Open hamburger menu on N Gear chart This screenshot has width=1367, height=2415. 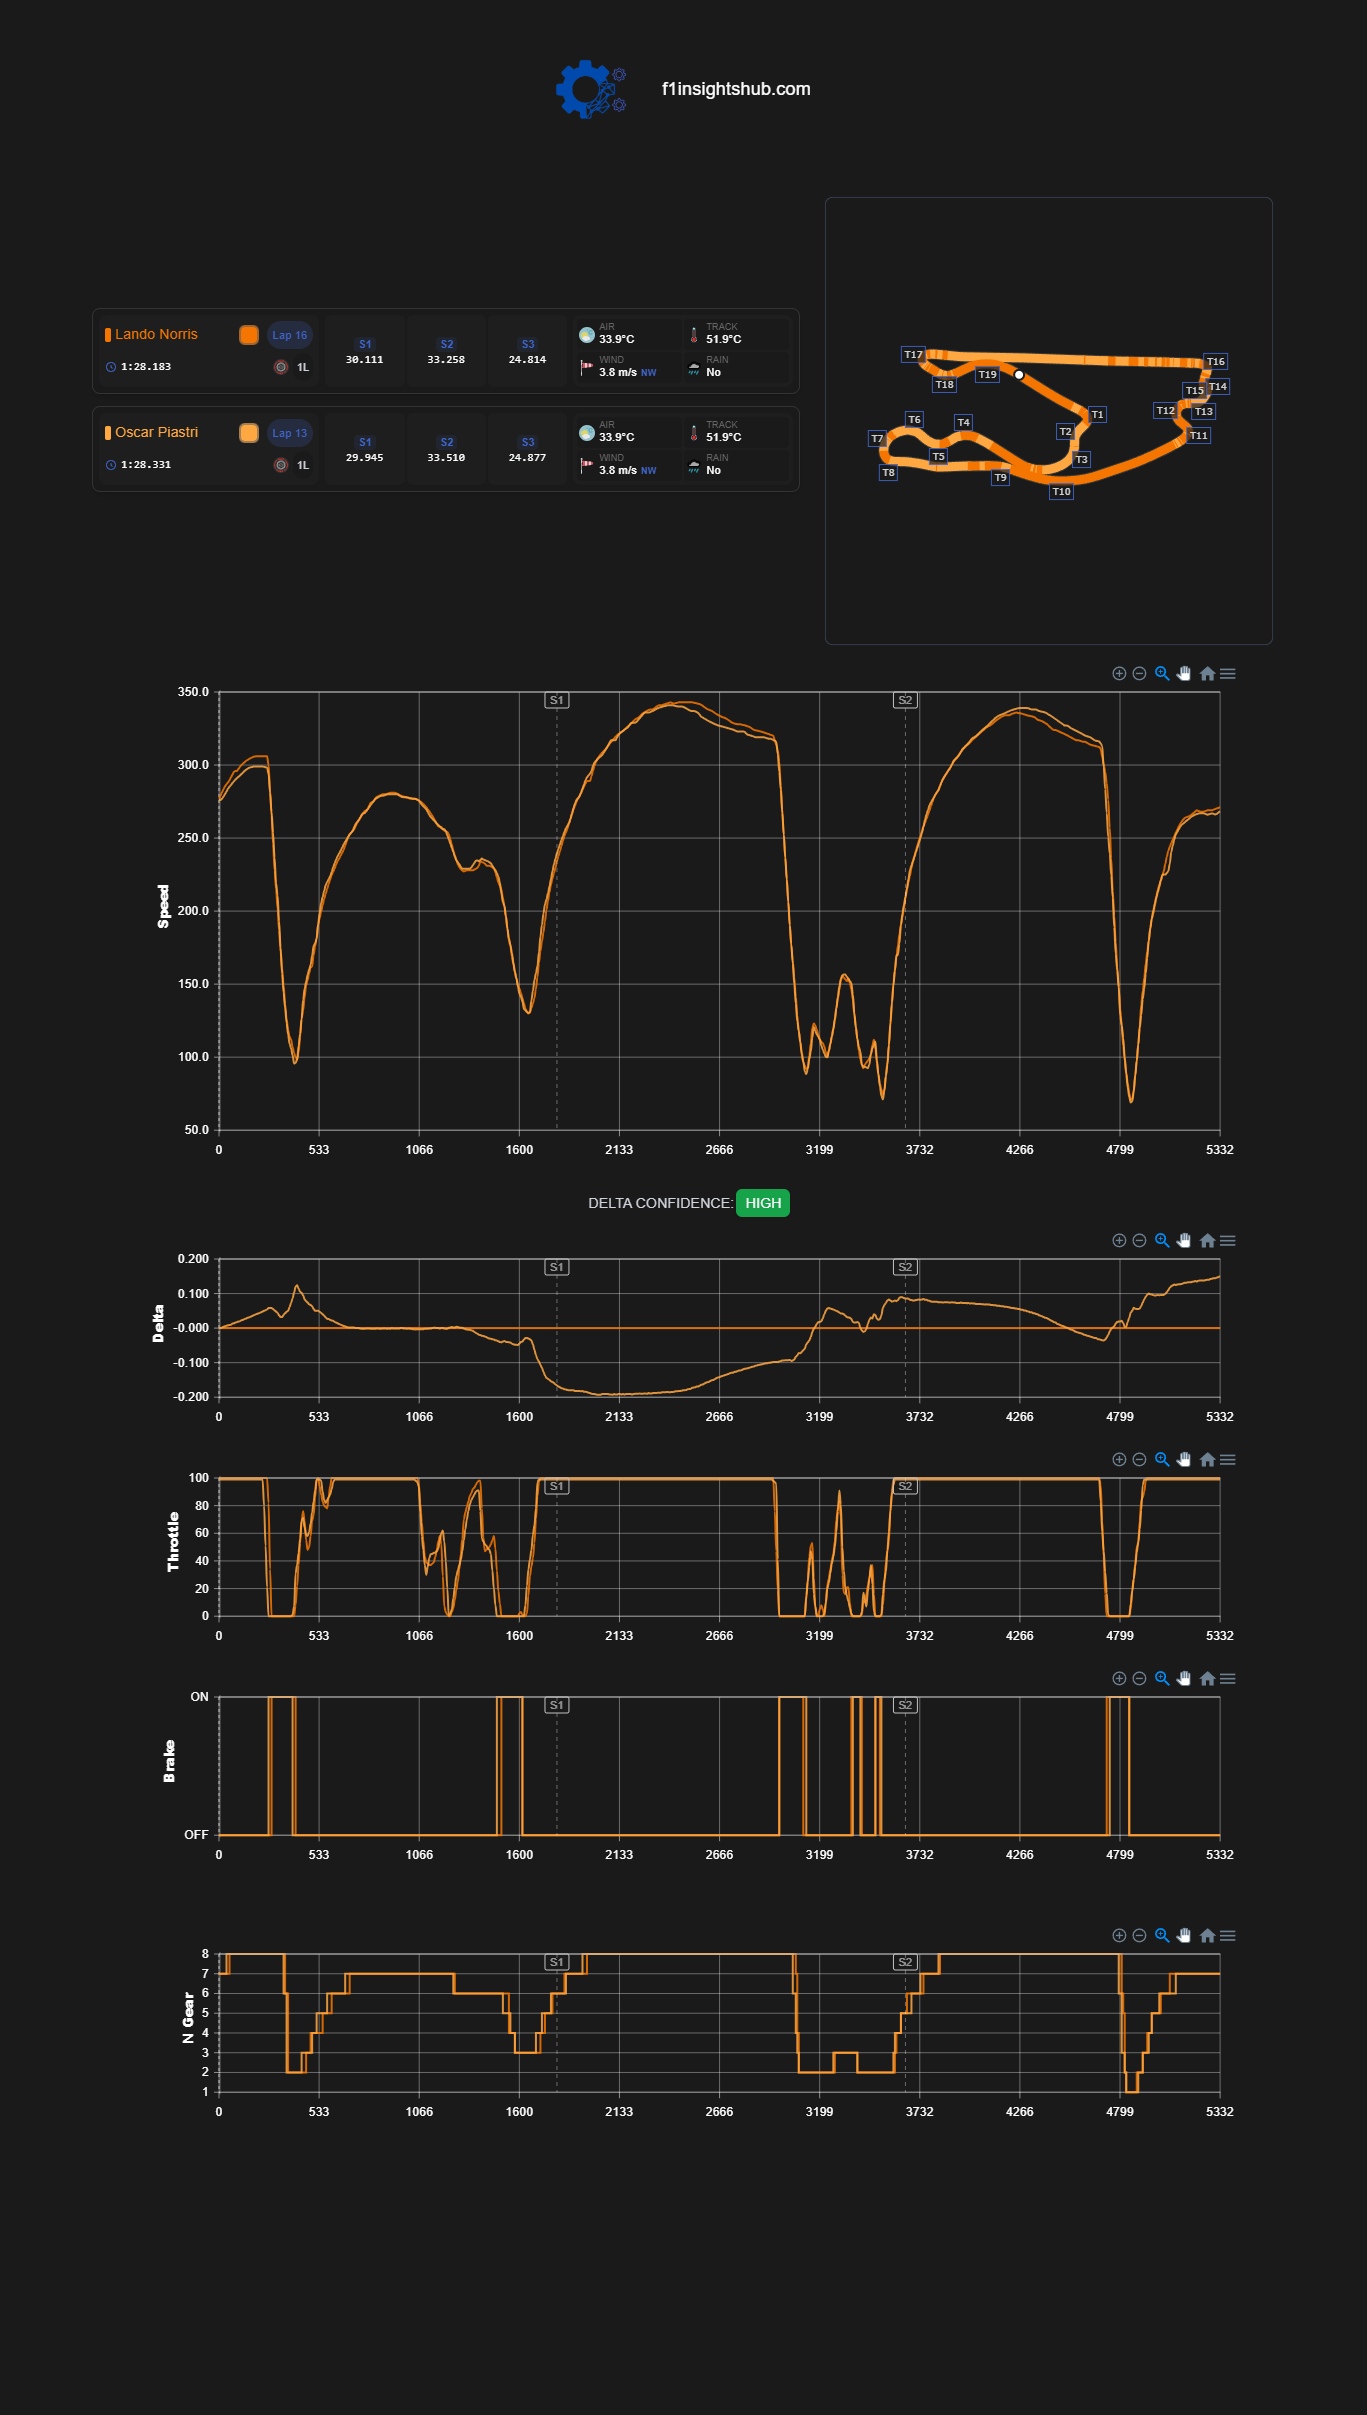tap(1228, 1935)
